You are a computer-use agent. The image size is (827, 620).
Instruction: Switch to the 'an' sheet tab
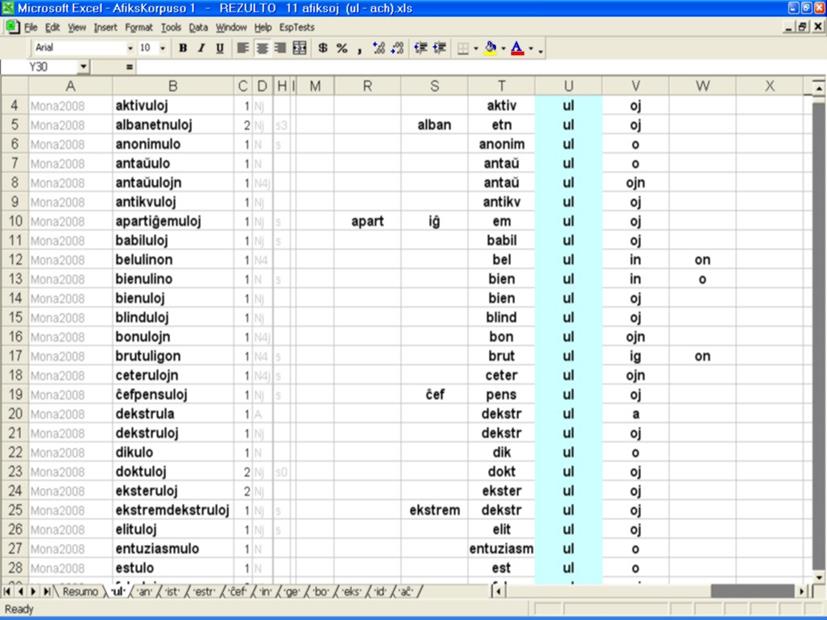(x=144, y=592)
